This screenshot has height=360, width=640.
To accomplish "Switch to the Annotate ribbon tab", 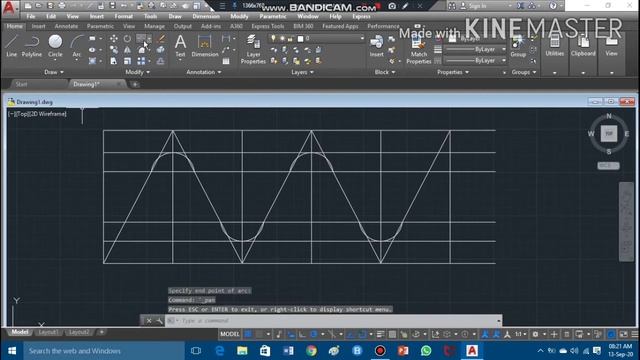I will pos(66,26).
